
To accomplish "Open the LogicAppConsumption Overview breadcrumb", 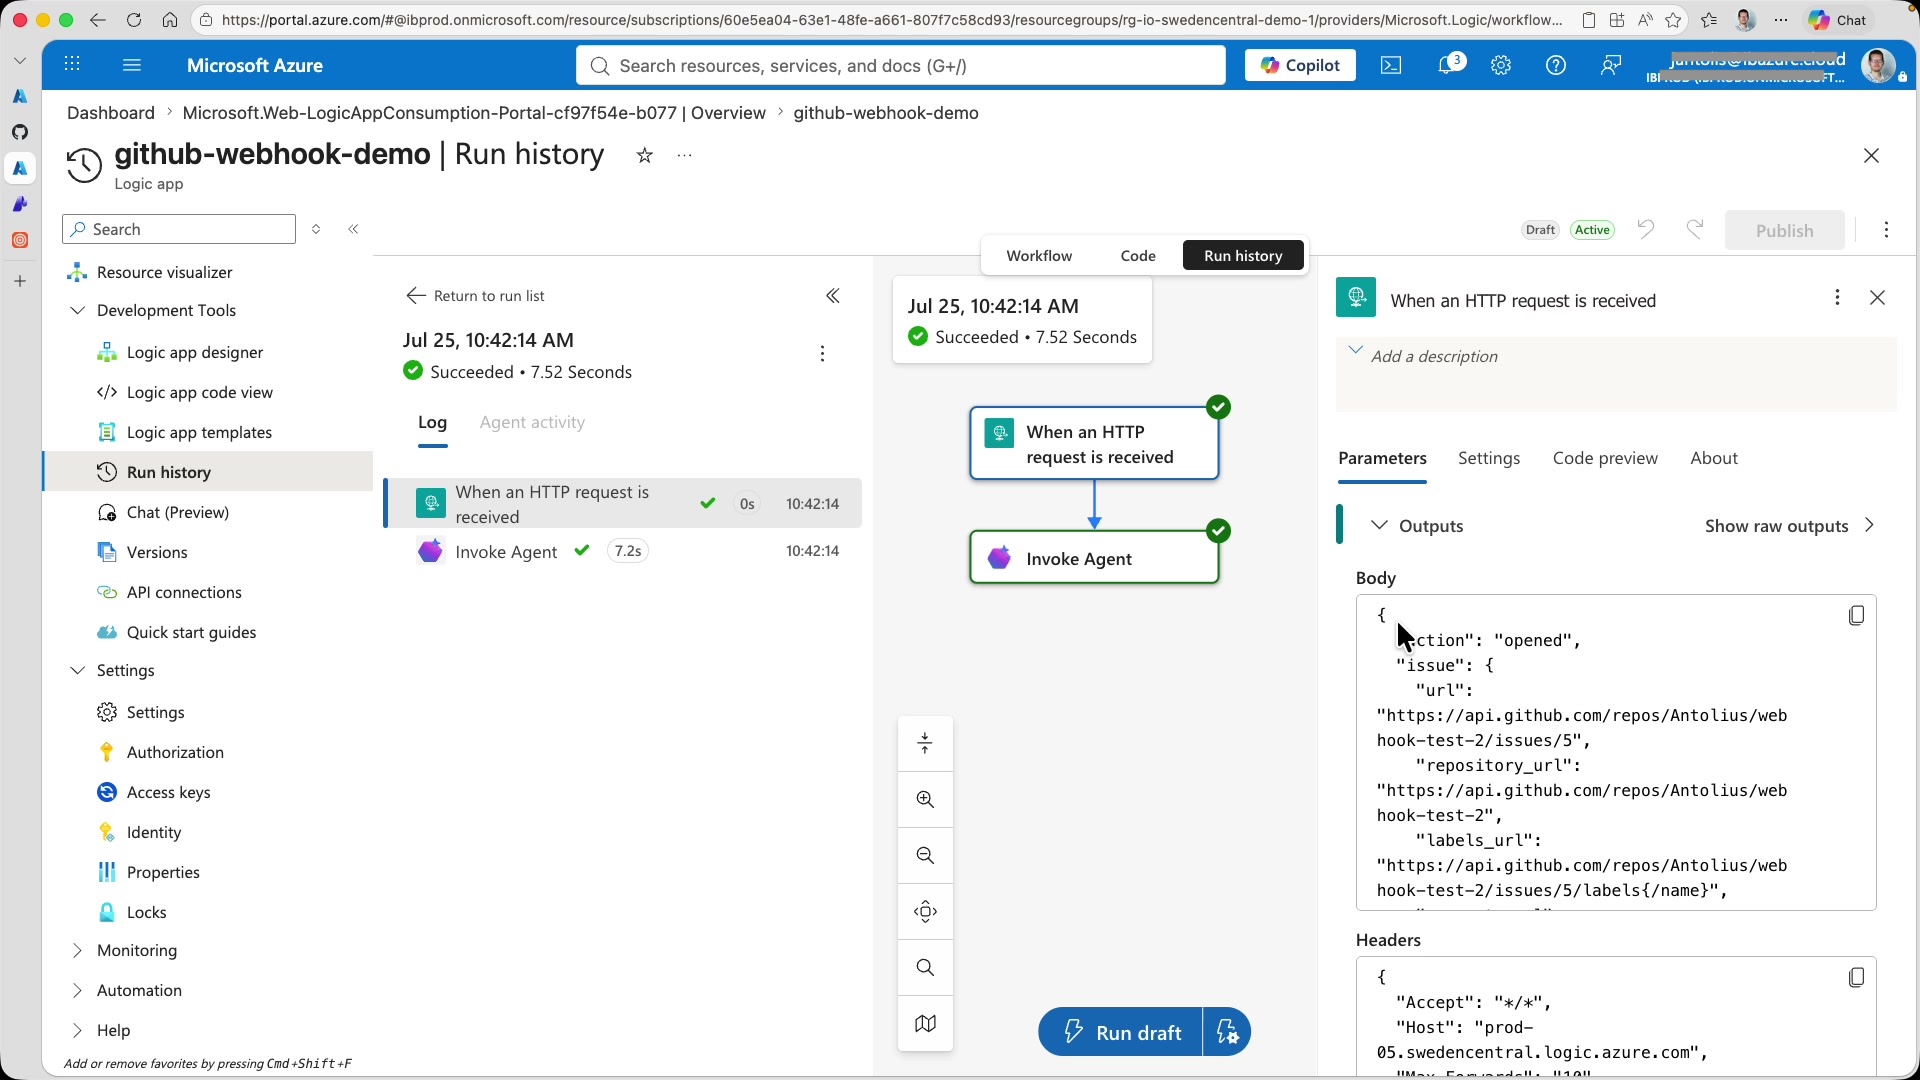I will [x=474, y=113].
